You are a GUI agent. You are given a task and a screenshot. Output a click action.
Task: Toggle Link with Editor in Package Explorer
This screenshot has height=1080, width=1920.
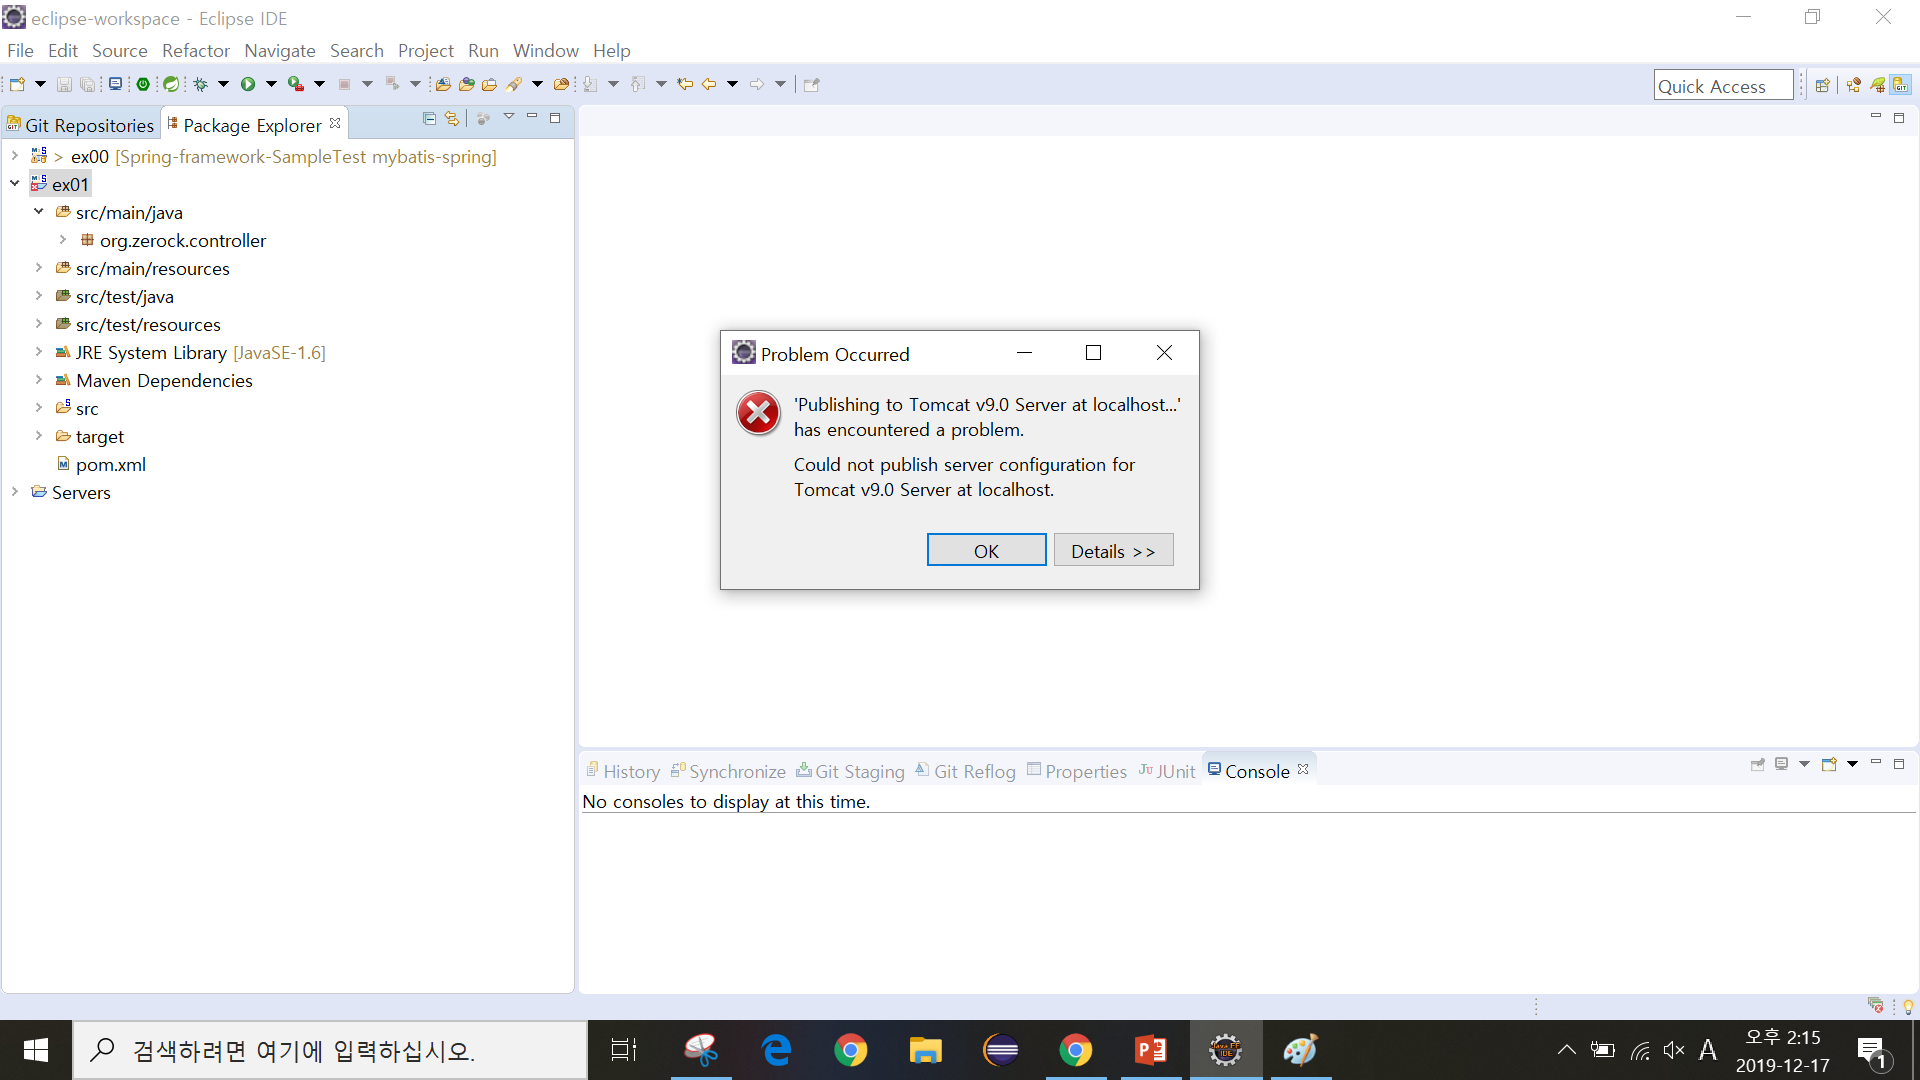pos(452,118)
